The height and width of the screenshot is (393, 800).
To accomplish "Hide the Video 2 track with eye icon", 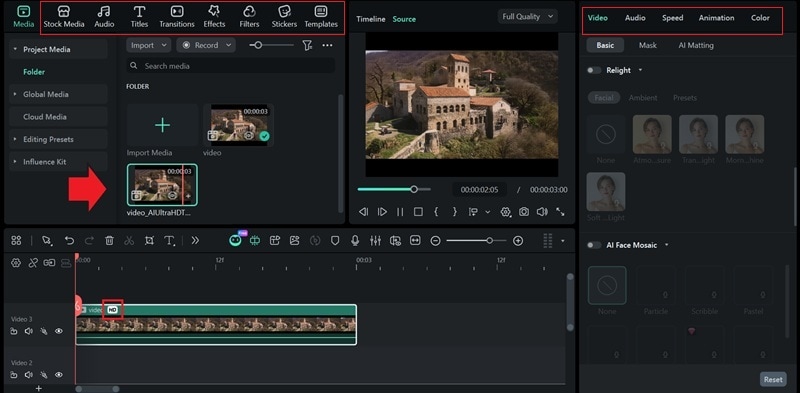I will tap(59, 375).
